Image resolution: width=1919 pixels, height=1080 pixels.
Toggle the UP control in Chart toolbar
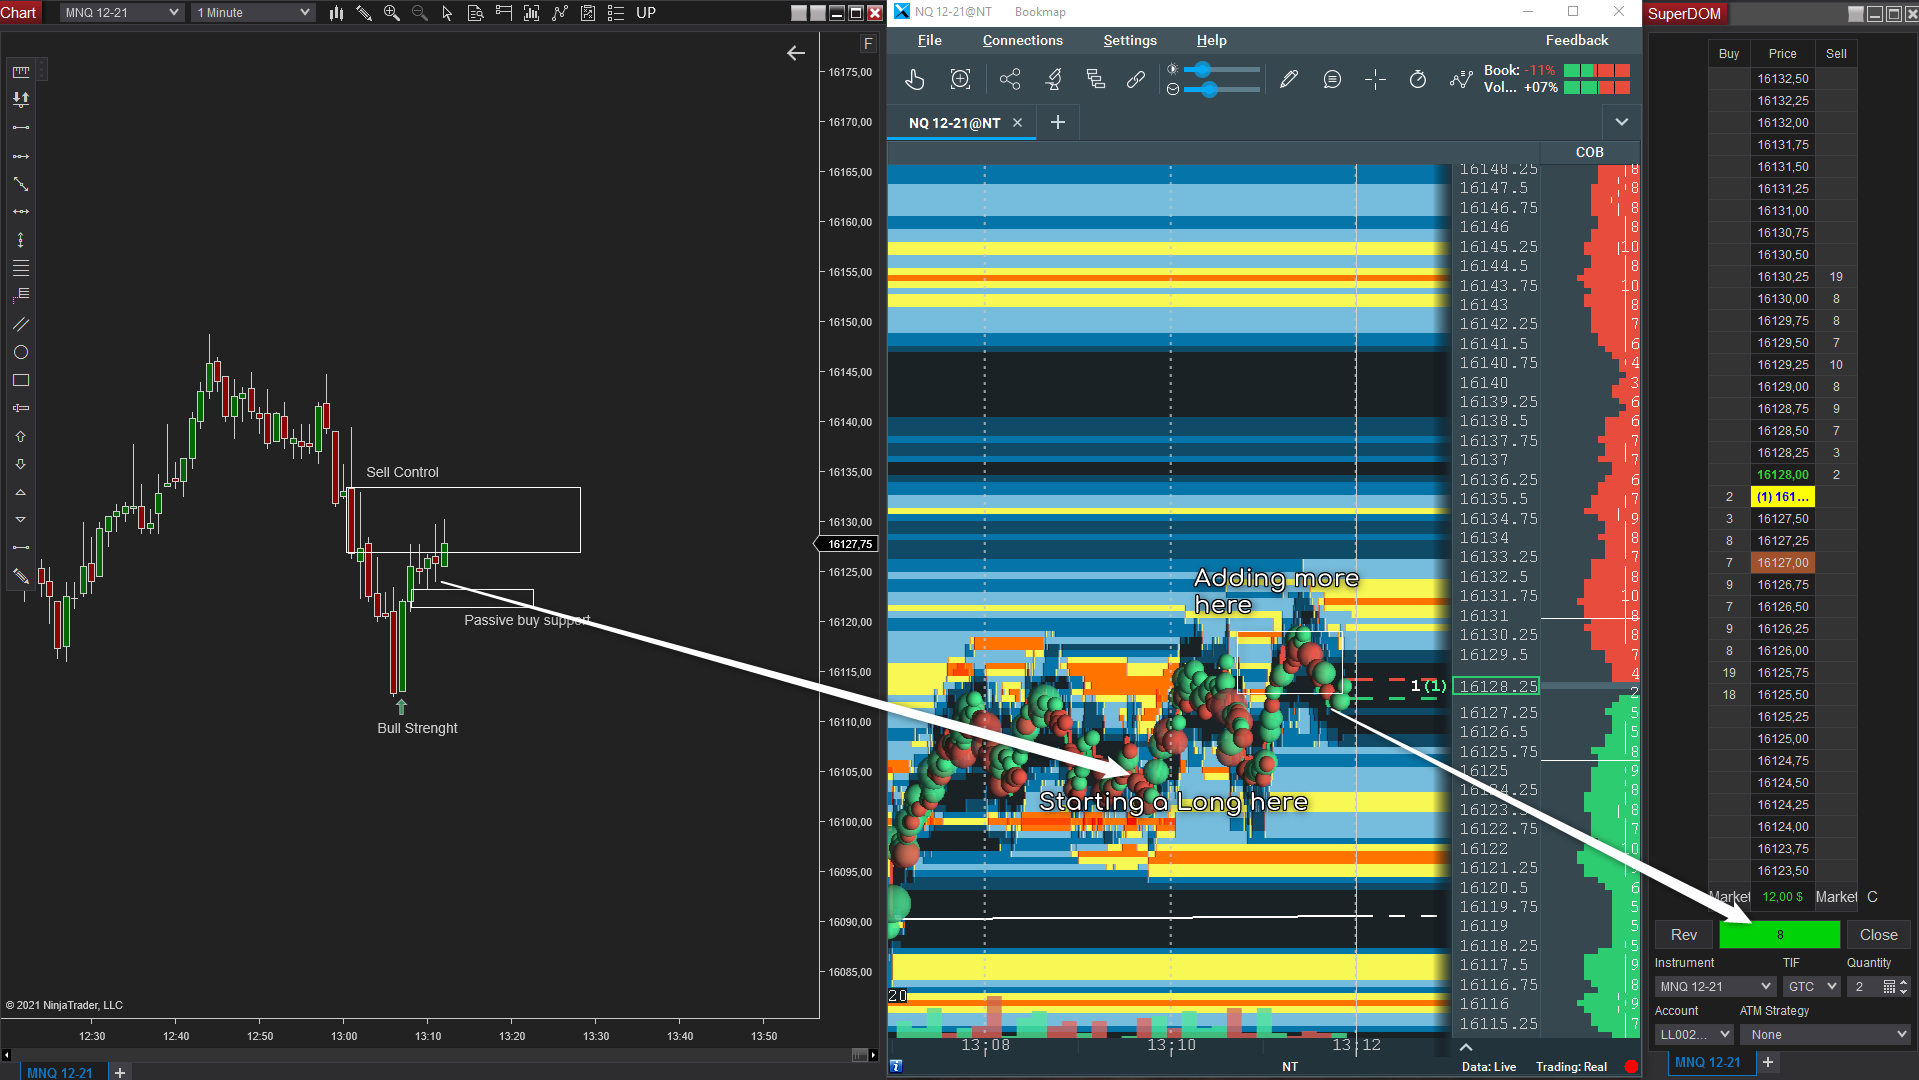coord(646,13)
